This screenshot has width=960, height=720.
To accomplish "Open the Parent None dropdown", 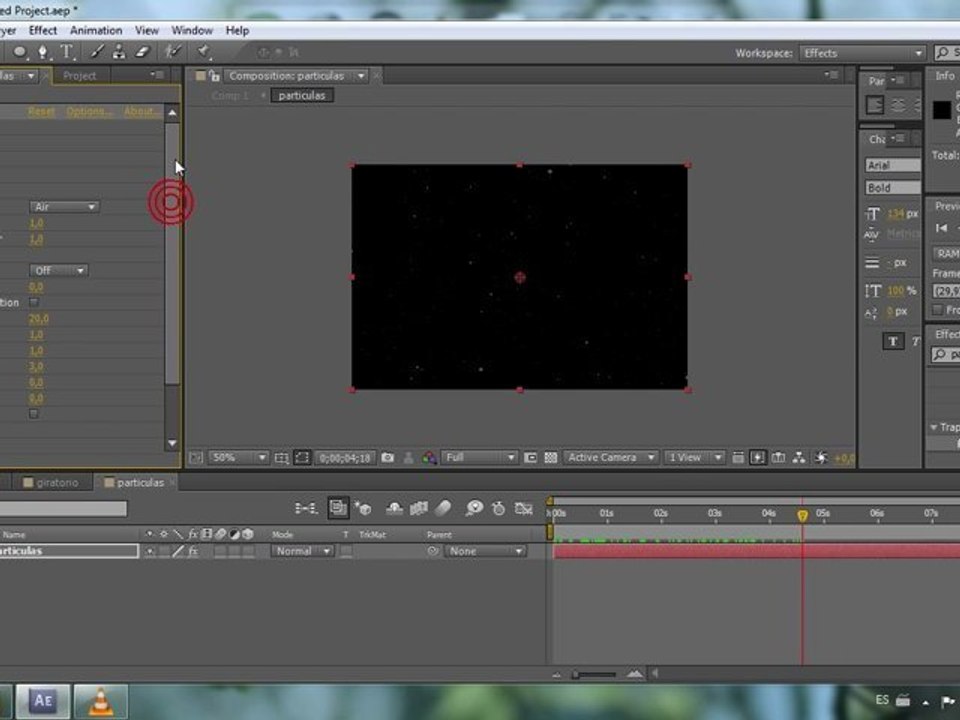I will click(x=485, y=551).
